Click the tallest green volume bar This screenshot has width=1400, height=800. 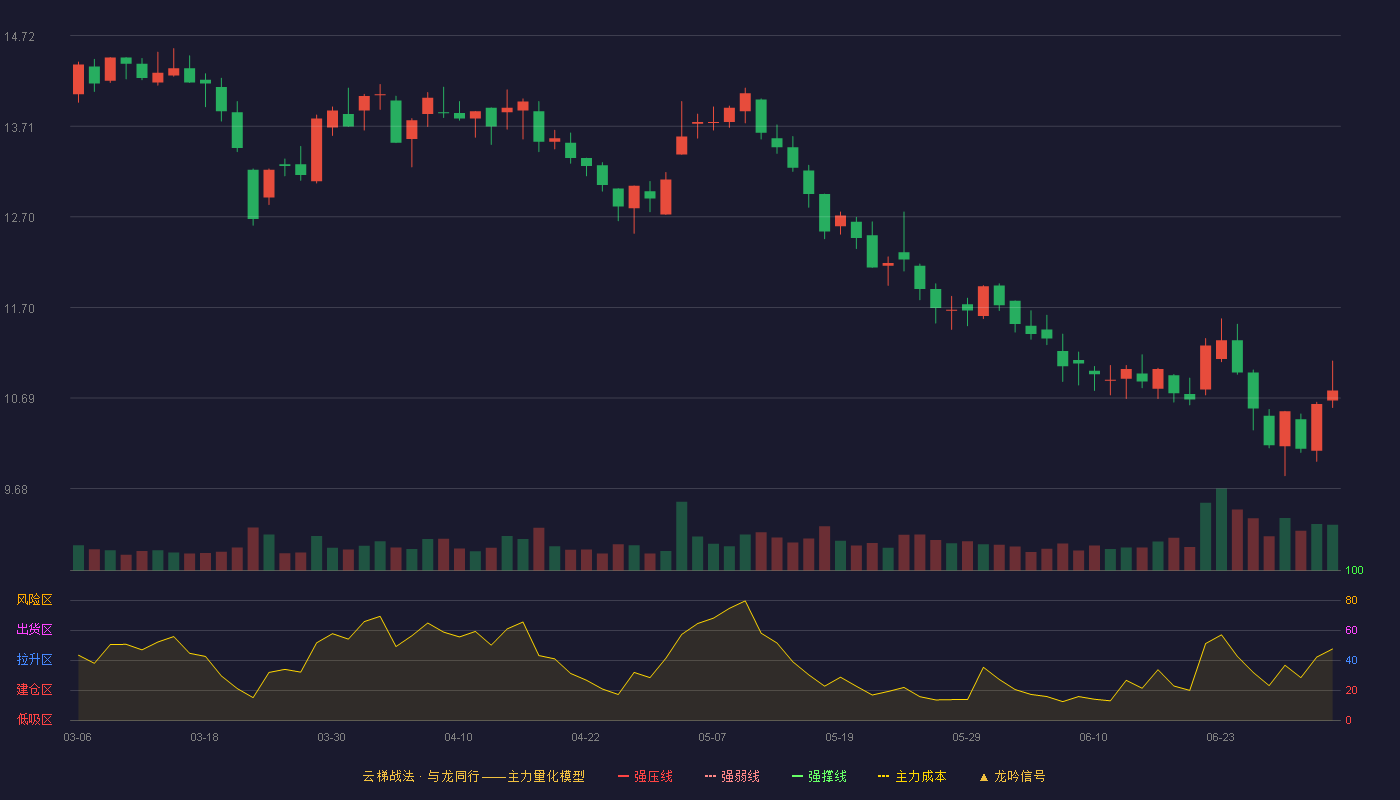(1221, 529)
